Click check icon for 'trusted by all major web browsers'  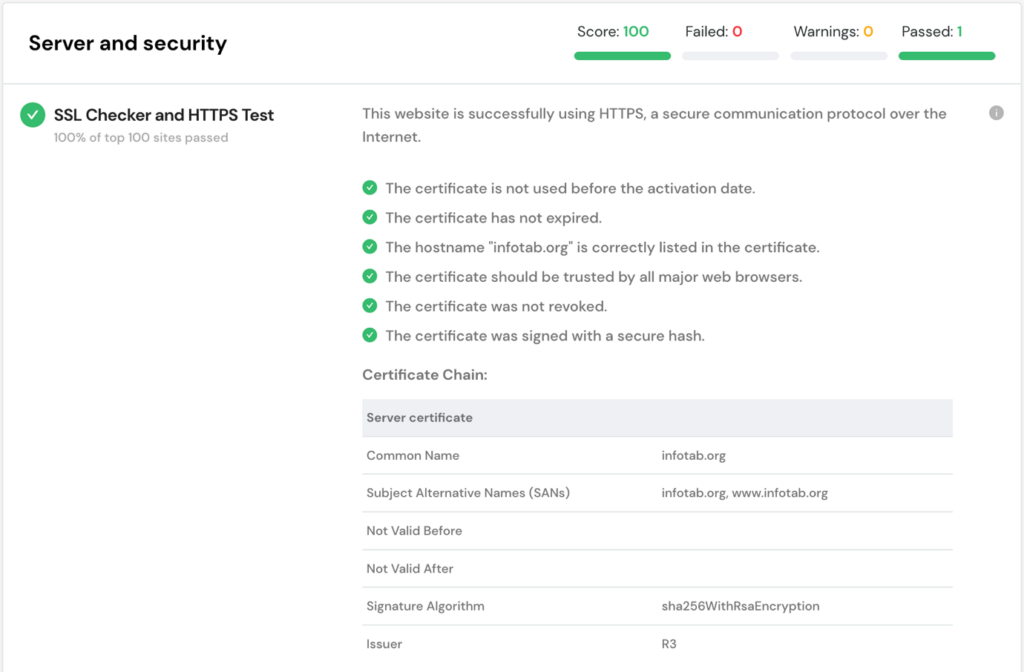(370, 276)
